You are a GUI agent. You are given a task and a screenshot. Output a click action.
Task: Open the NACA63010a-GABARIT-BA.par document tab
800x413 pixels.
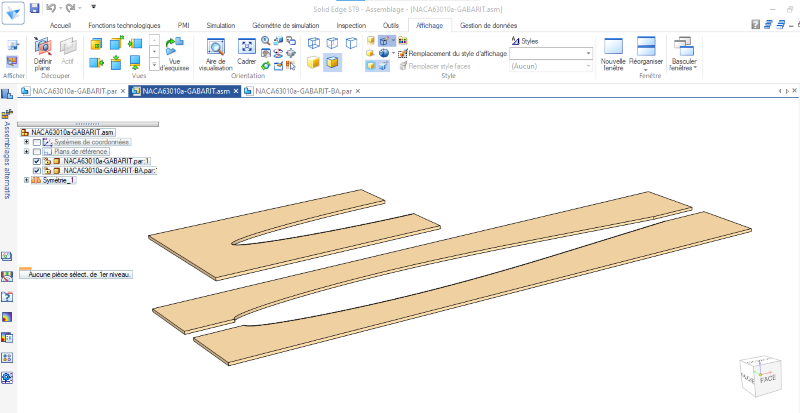click(x=302, y=90)
